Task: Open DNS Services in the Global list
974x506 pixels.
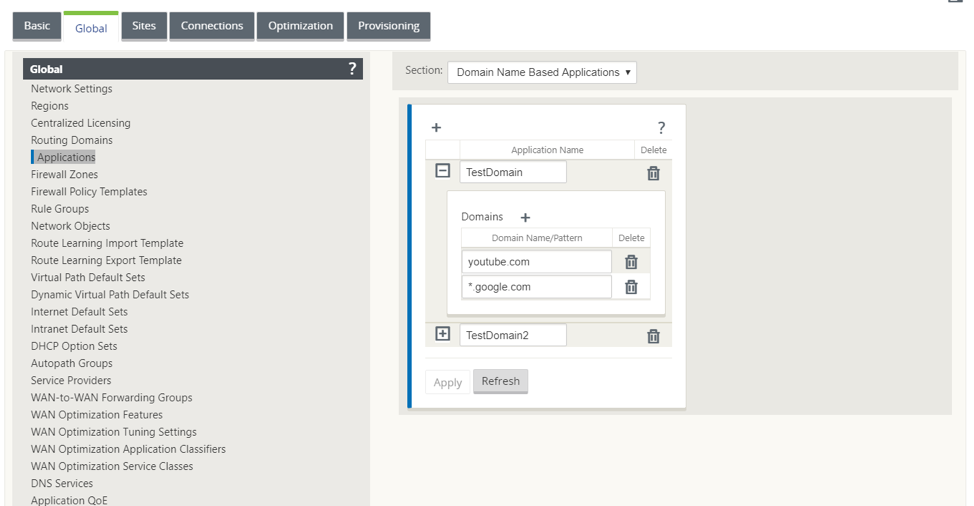Action: tap(62, 483)
